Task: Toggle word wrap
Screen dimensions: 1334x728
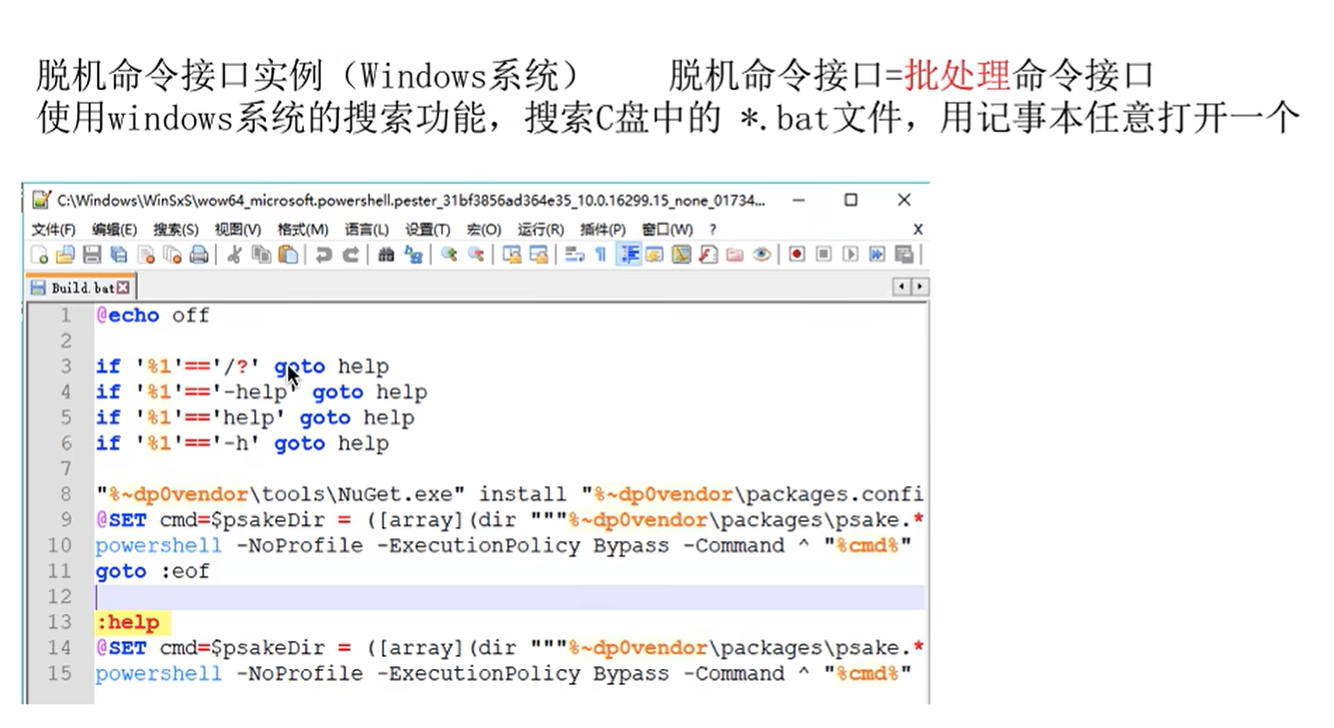Action: (x=574, y=254)
